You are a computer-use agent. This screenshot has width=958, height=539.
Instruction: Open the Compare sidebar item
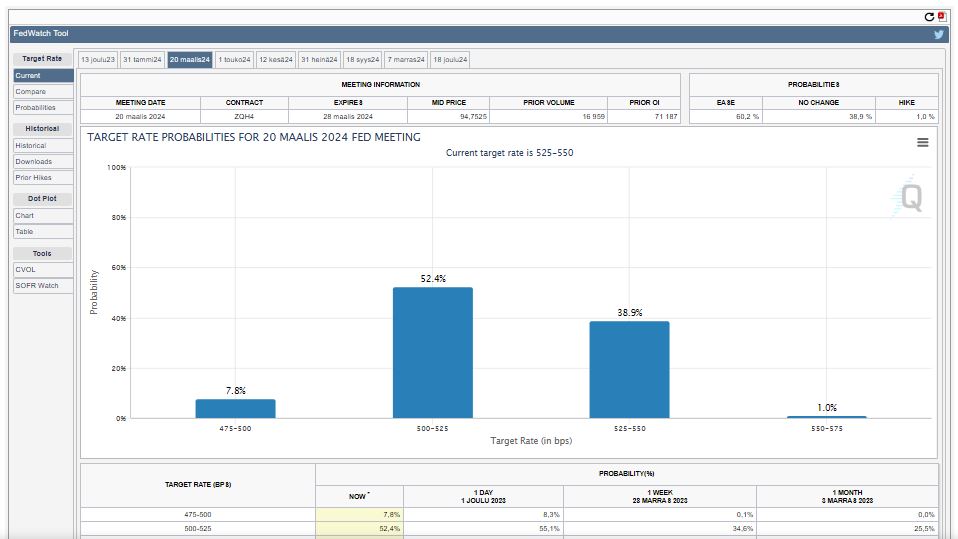(x=43, y=92)
